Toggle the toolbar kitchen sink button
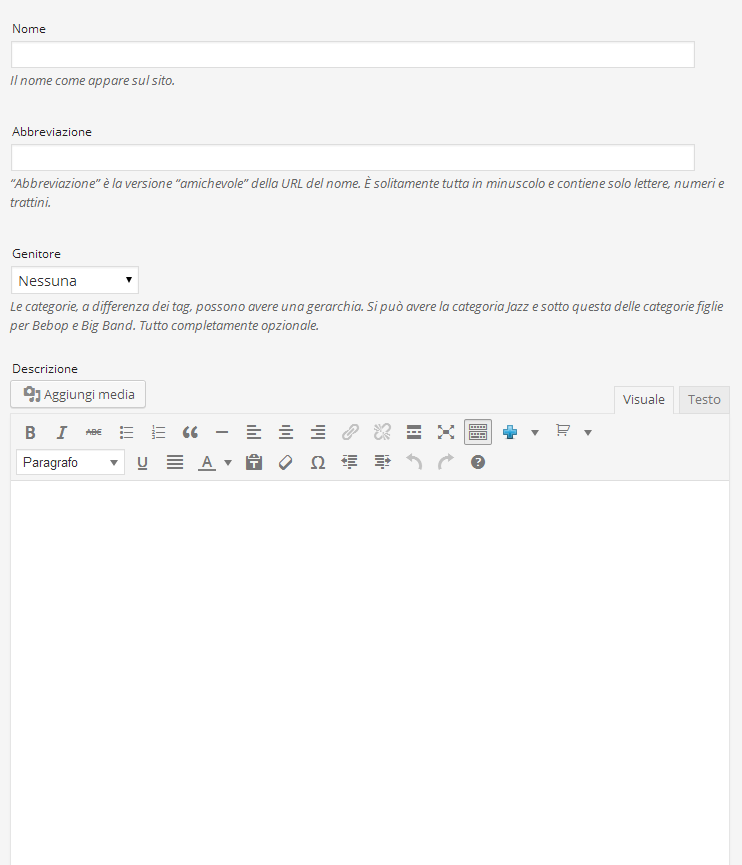The width and height of the screenshot is (742, 865). 478,432
